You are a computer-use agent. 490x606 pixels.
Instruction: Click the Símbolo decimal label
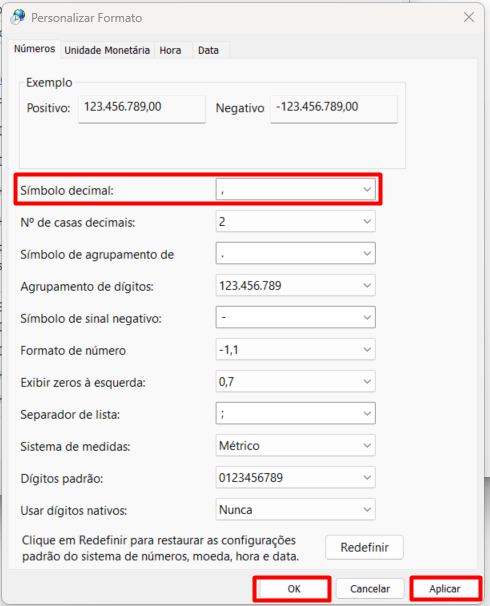pos(67,191)
